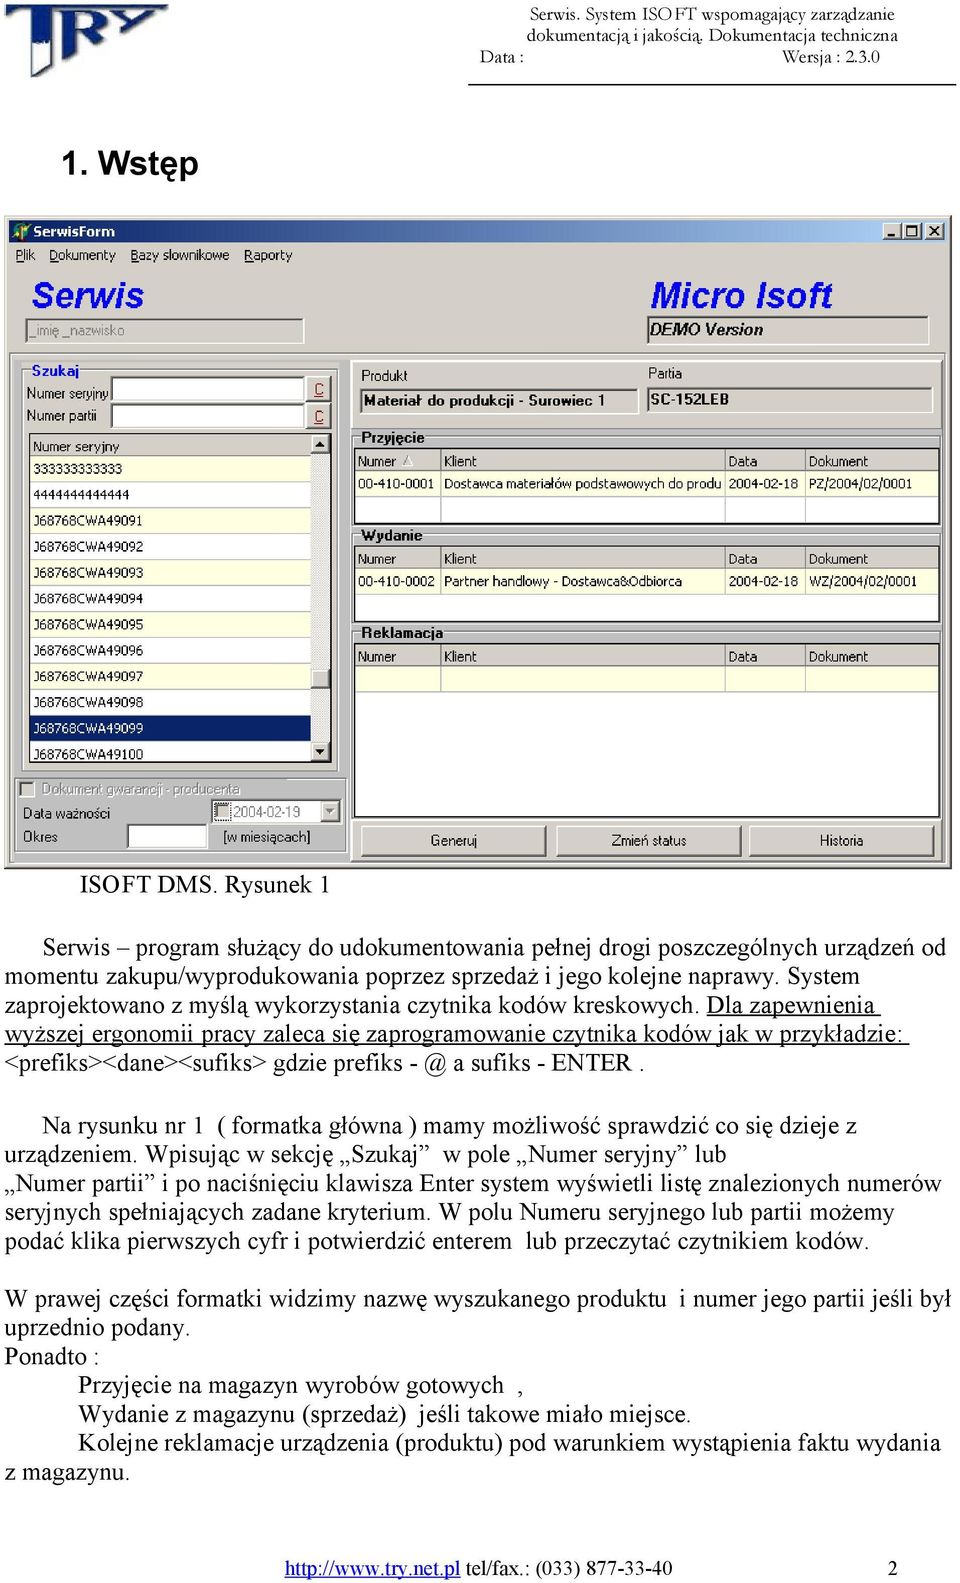960x1583 pixels.
Task: Click the Okres months input field
Action: tap(167, 836)
